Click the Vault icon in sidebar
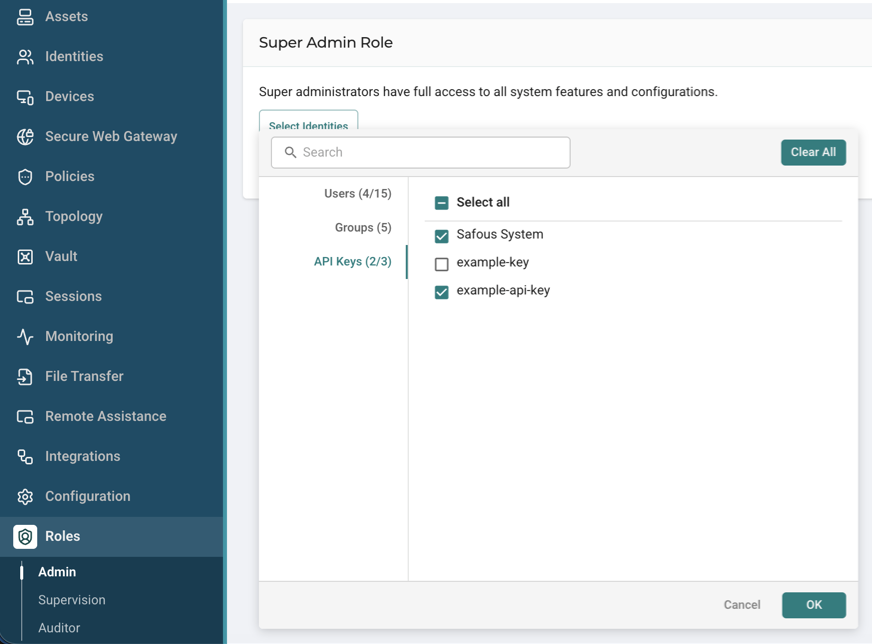The width and height of the screenshot is (873, 644). tap(25, 257)
